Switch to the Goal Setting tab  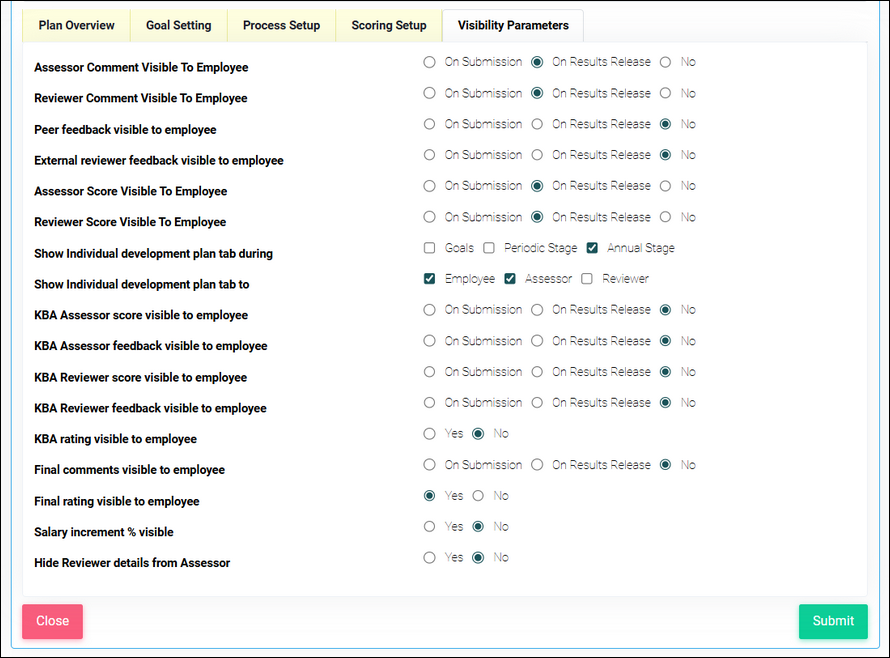click(x=179, y=25)
